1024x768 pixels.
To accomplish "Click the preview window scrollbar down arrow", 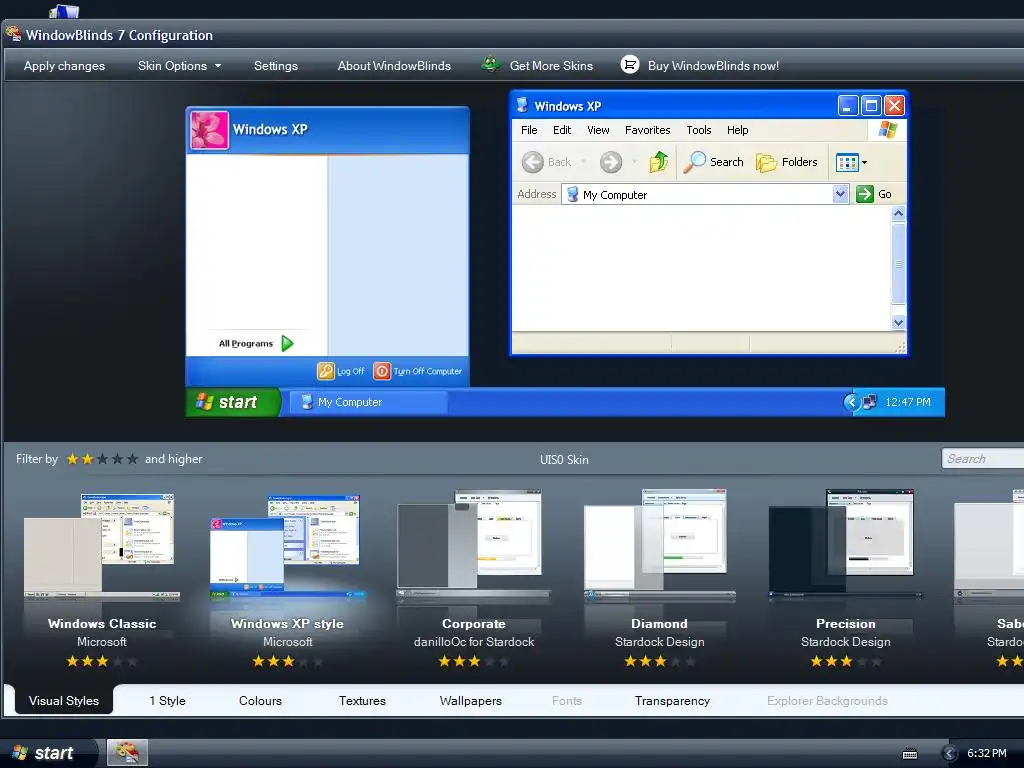I will click(898, 322).
